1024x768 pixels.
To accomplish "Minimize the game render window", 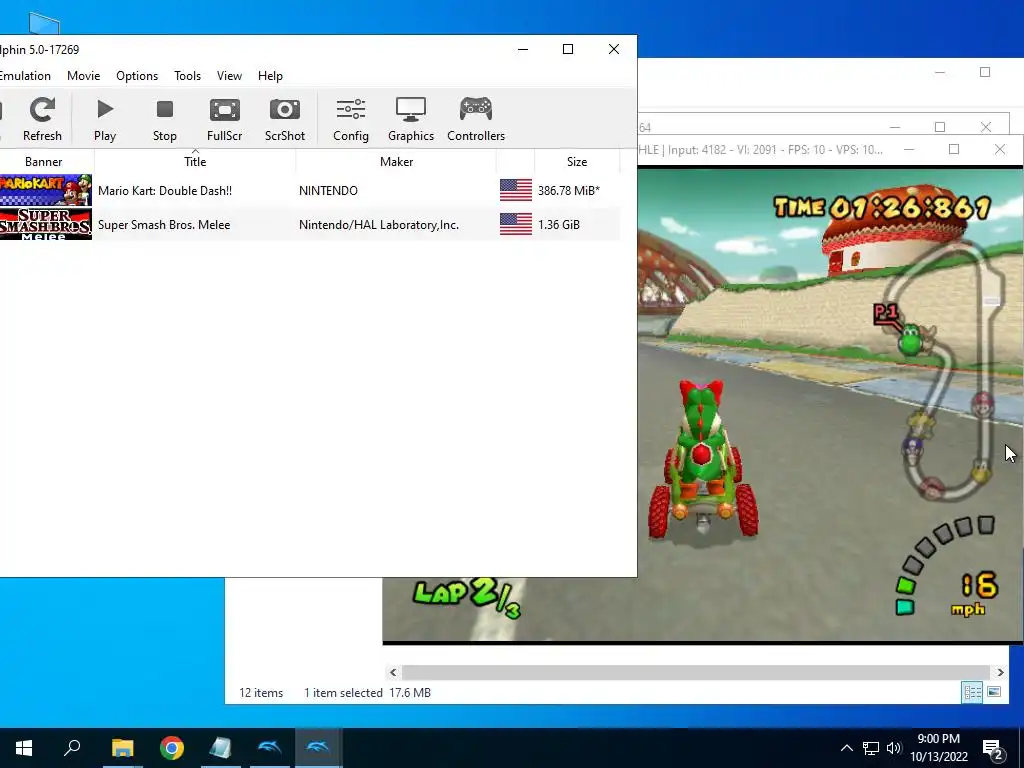I will 908,150.
